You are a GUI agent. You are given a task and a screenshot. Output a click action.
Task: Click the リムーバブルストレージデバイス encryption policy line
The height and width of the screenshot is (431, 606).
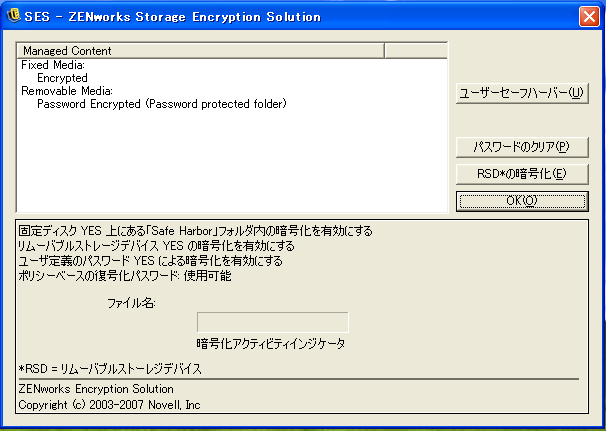(156, 246)
